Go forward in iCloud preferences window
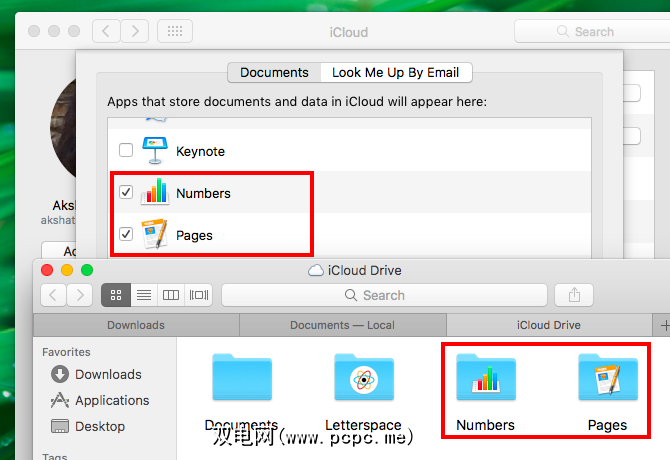670x460 pixels. click(x=135, y=31)
